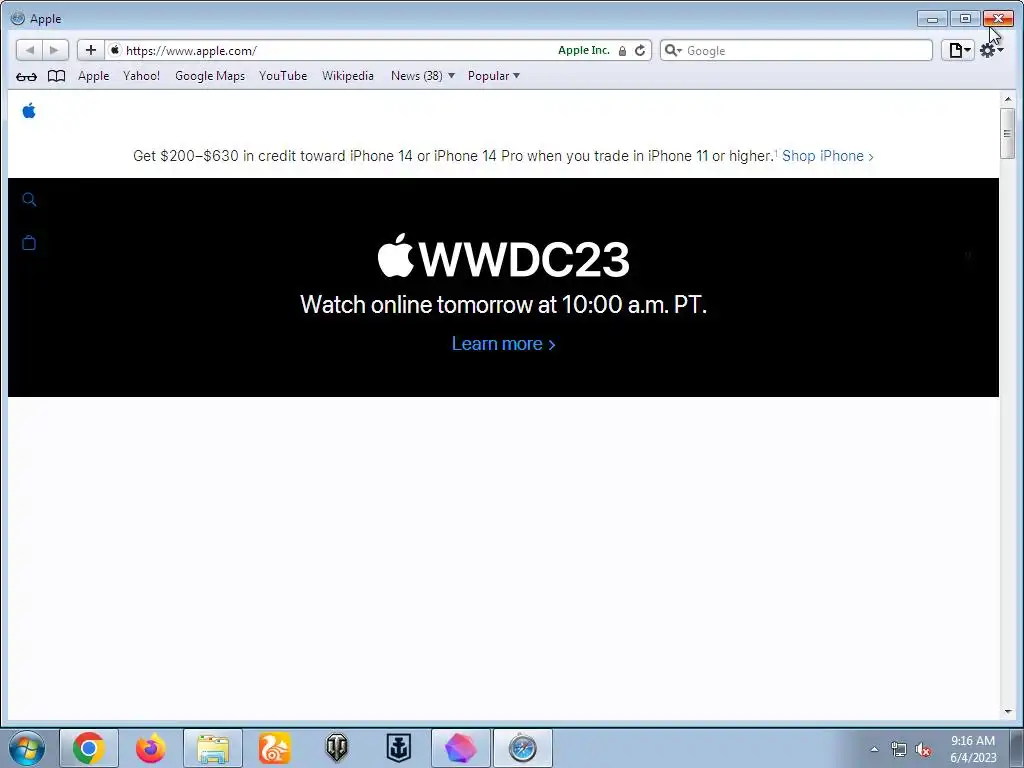Launch Firefox from the taskbar
This screenshot has height=768, width=1024.
(150, 748)
